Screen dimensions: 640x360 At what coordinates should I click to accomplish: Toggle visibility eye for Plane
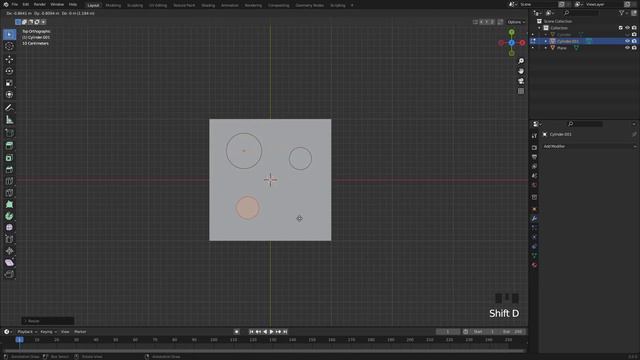627,48
